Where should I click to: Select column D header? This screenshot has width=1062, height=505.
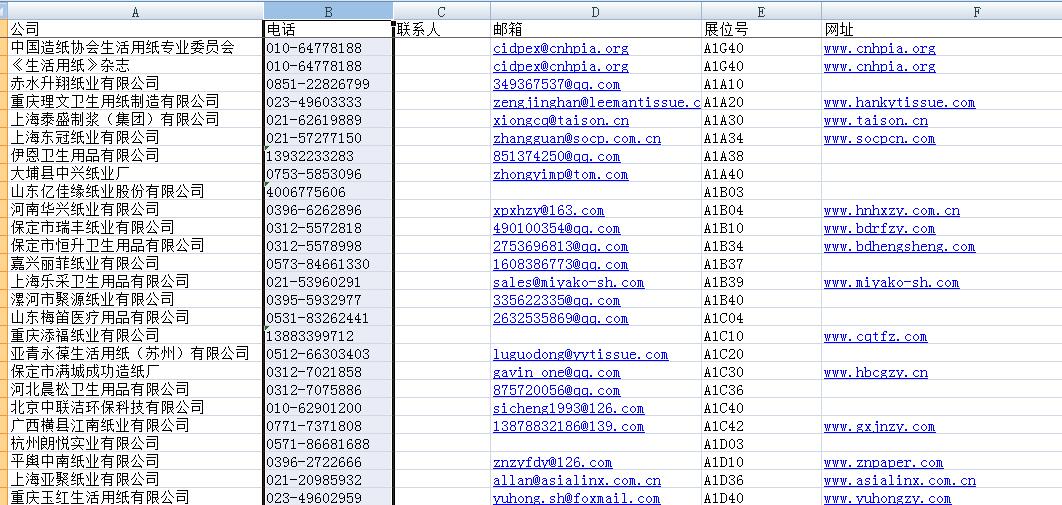tap(595, 12)
